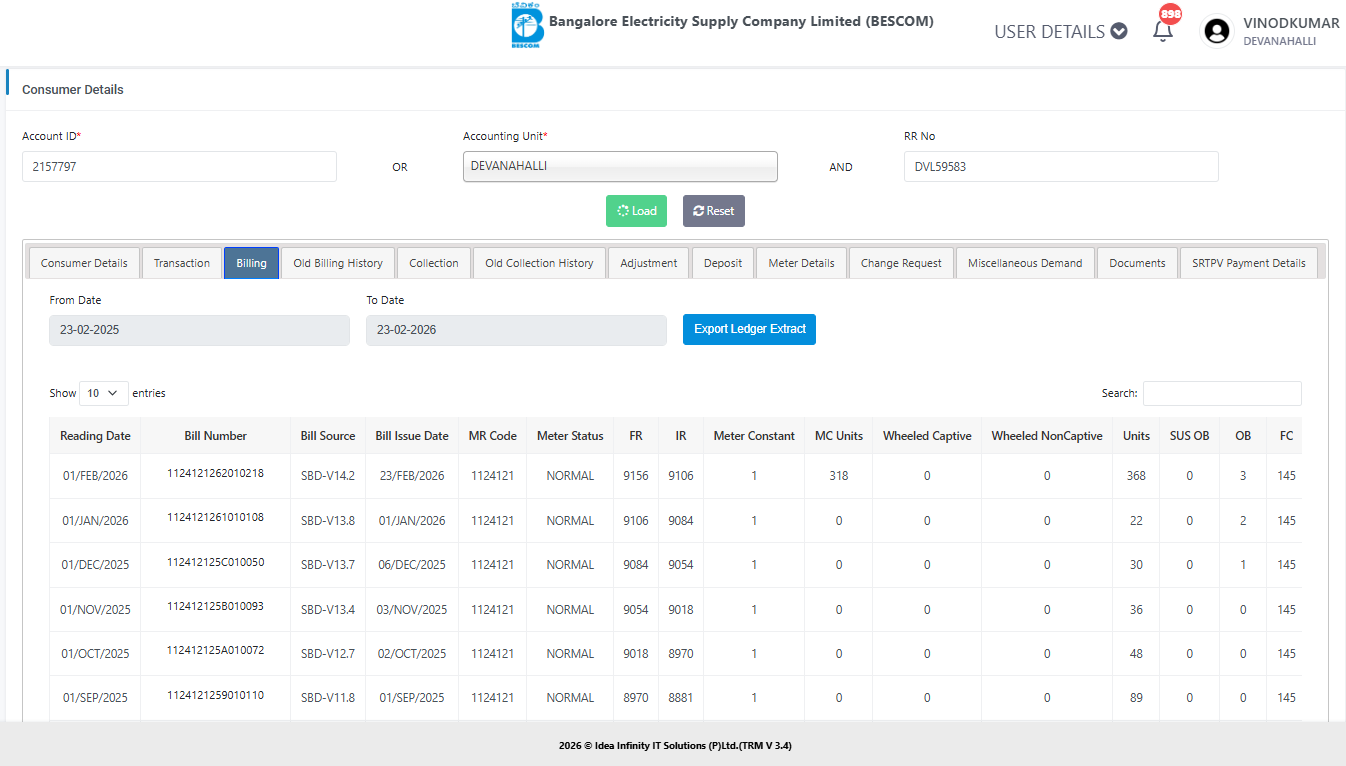Open the Accounting Unit combo box
1346x766 pixels.
620,167
